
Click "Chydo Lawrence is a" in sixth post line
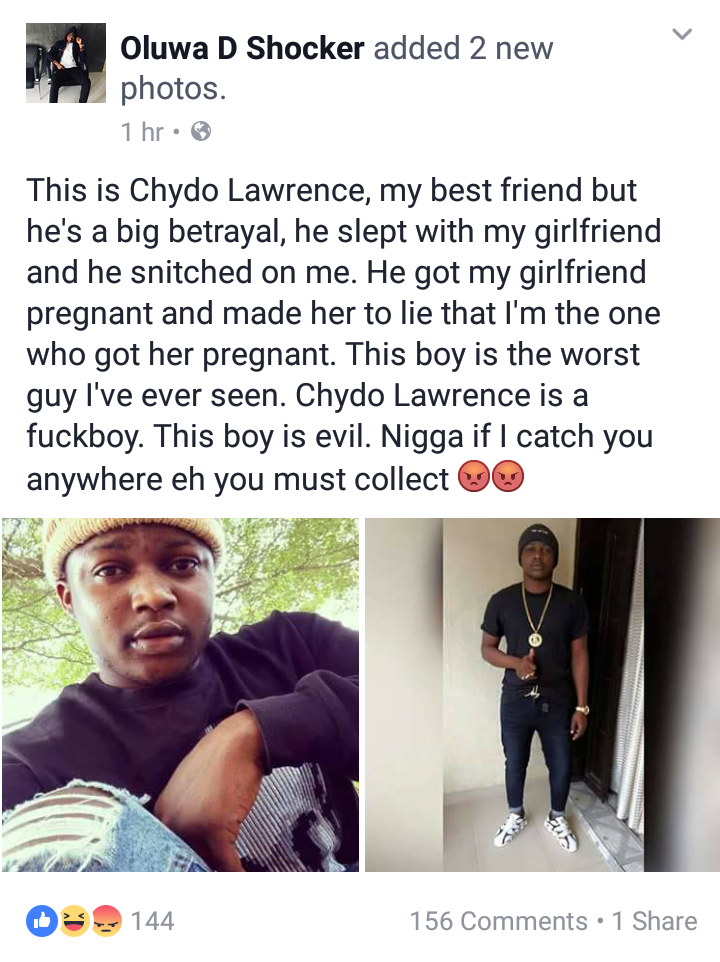click(x=442, y=396)
